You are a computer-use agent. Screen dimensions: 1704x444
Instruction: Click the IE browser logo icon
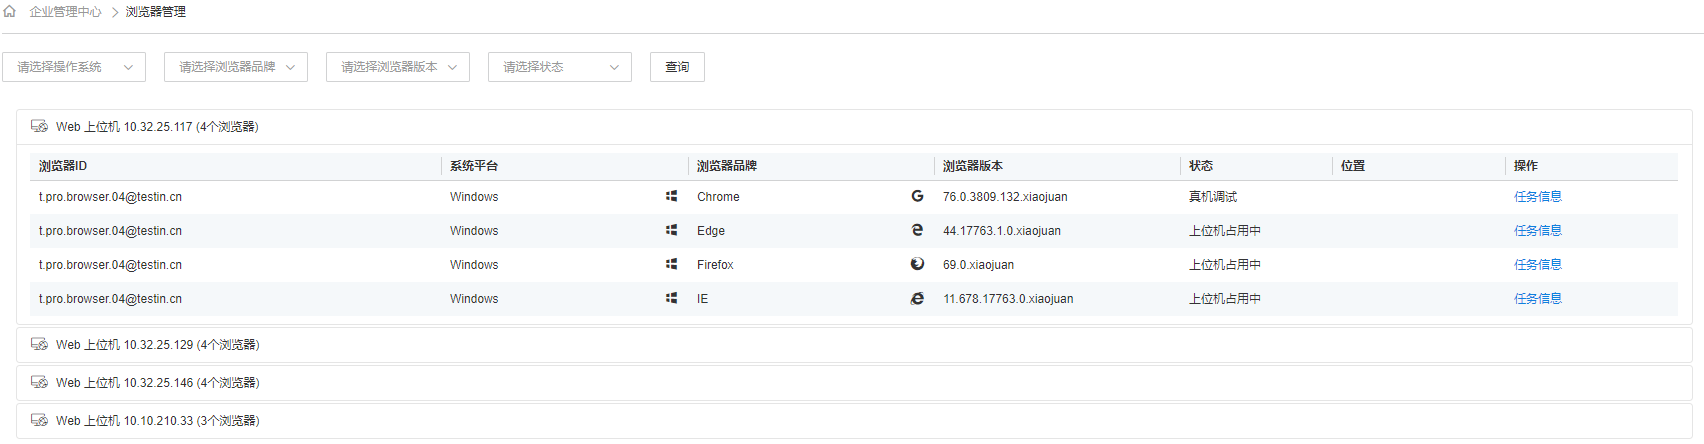[917, 298]
